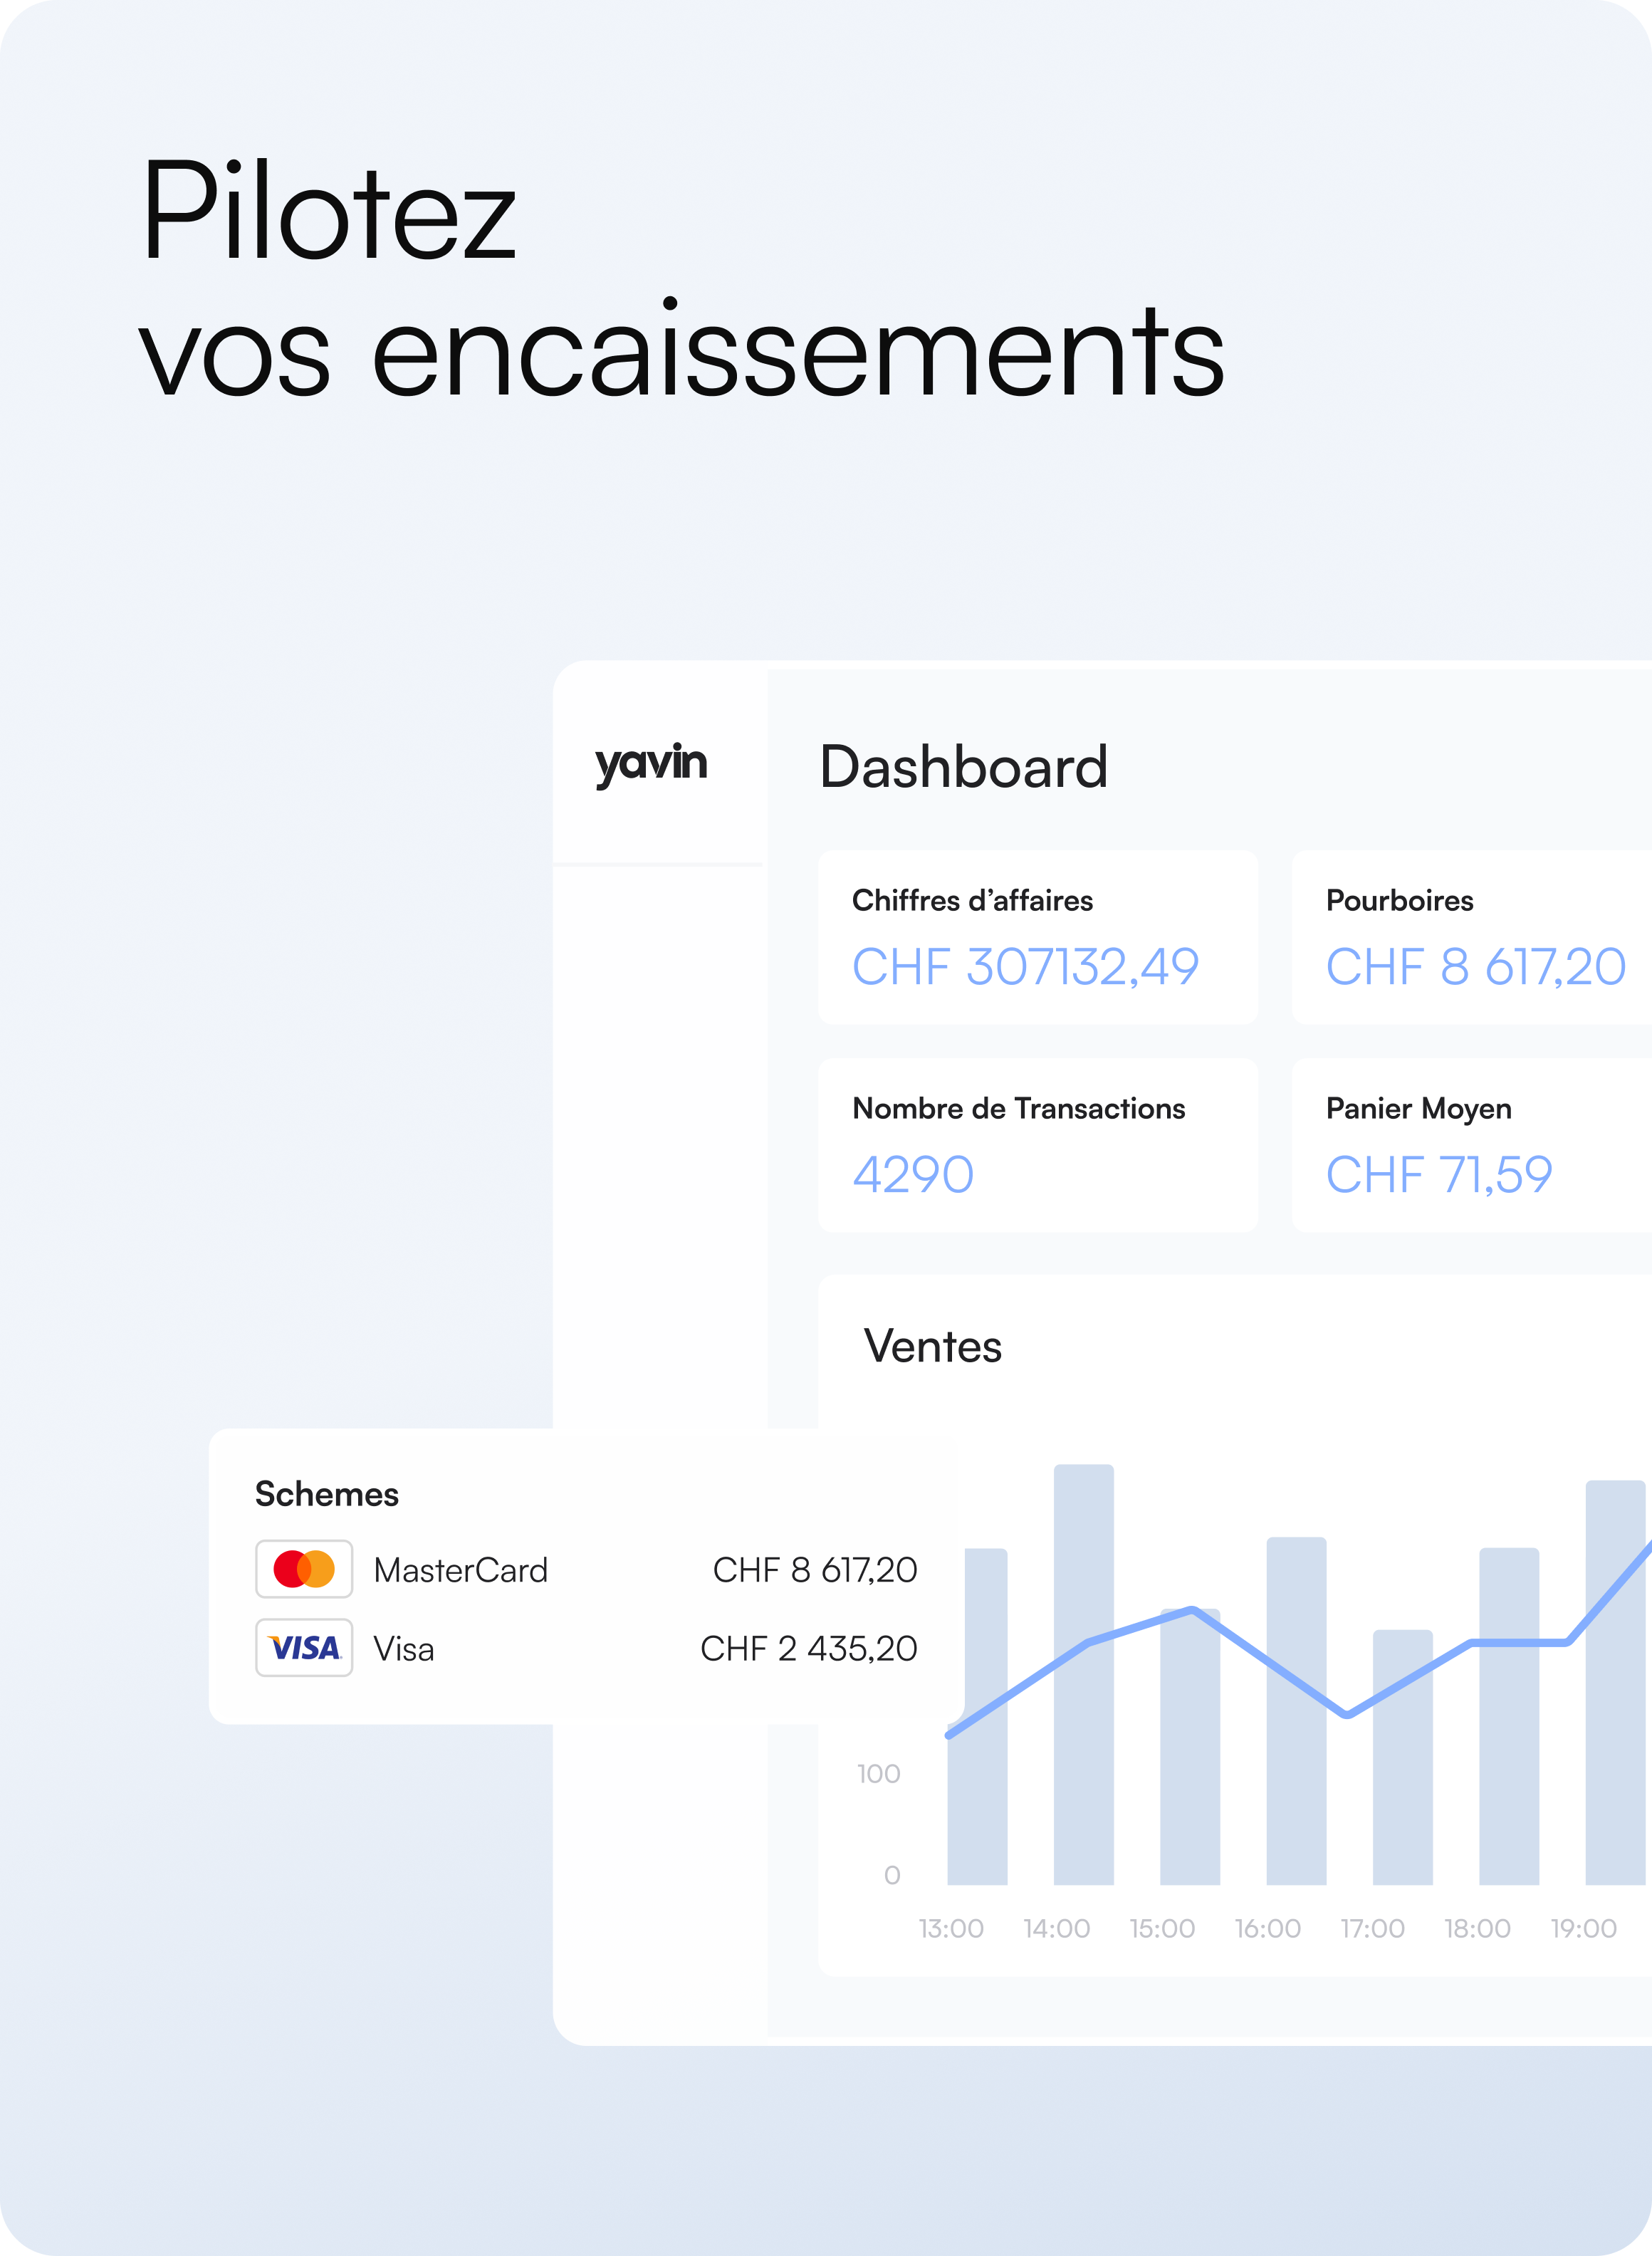Image resolution: width=1652 pixels, height=2256 pixels.
Task: Select the Visa scheme row label
Action: [x=404, y=1649]
